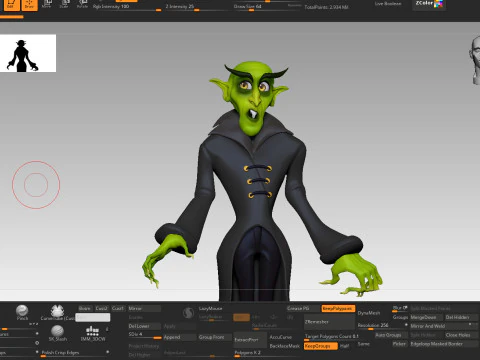Click the Mirror button

[x=144, y=308]
